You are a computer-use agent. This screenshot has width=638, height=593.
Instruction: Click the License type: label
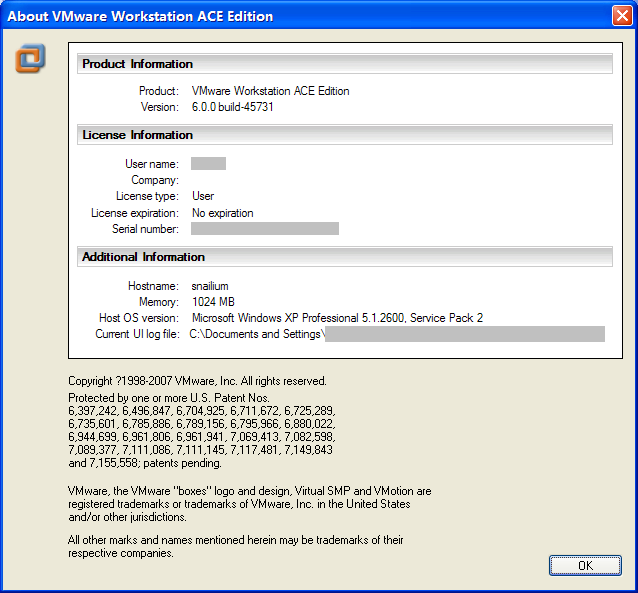click(x=147, y=196)
